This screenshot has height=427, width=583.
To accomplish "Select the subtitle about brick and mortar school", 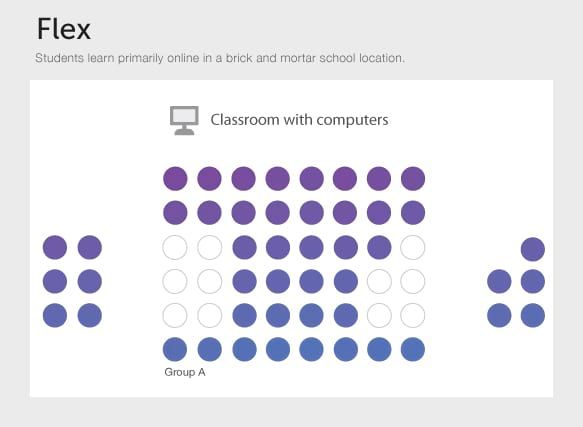I will click(220, 58).
